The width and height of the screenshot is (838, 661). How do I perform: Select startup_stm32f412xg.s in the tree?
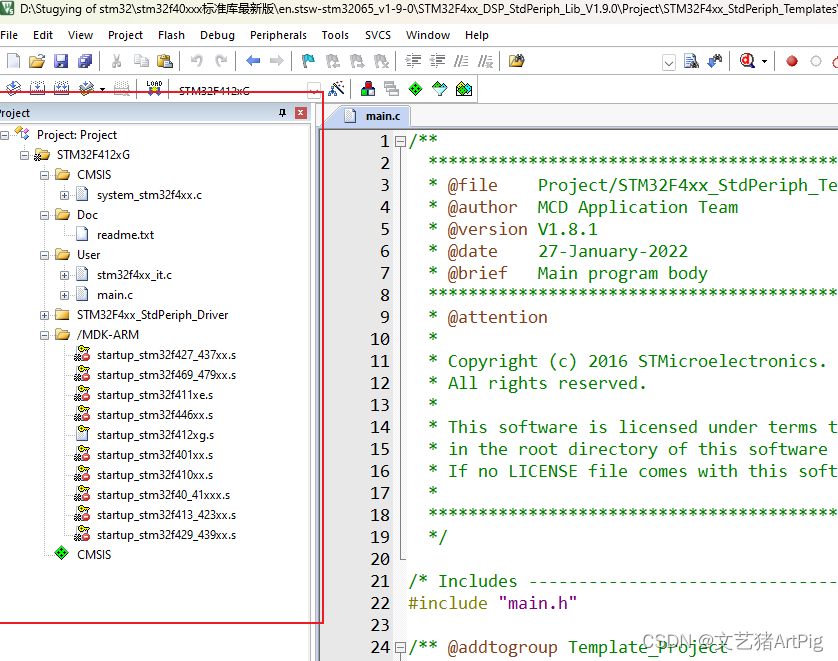click(x=155, y=435)
